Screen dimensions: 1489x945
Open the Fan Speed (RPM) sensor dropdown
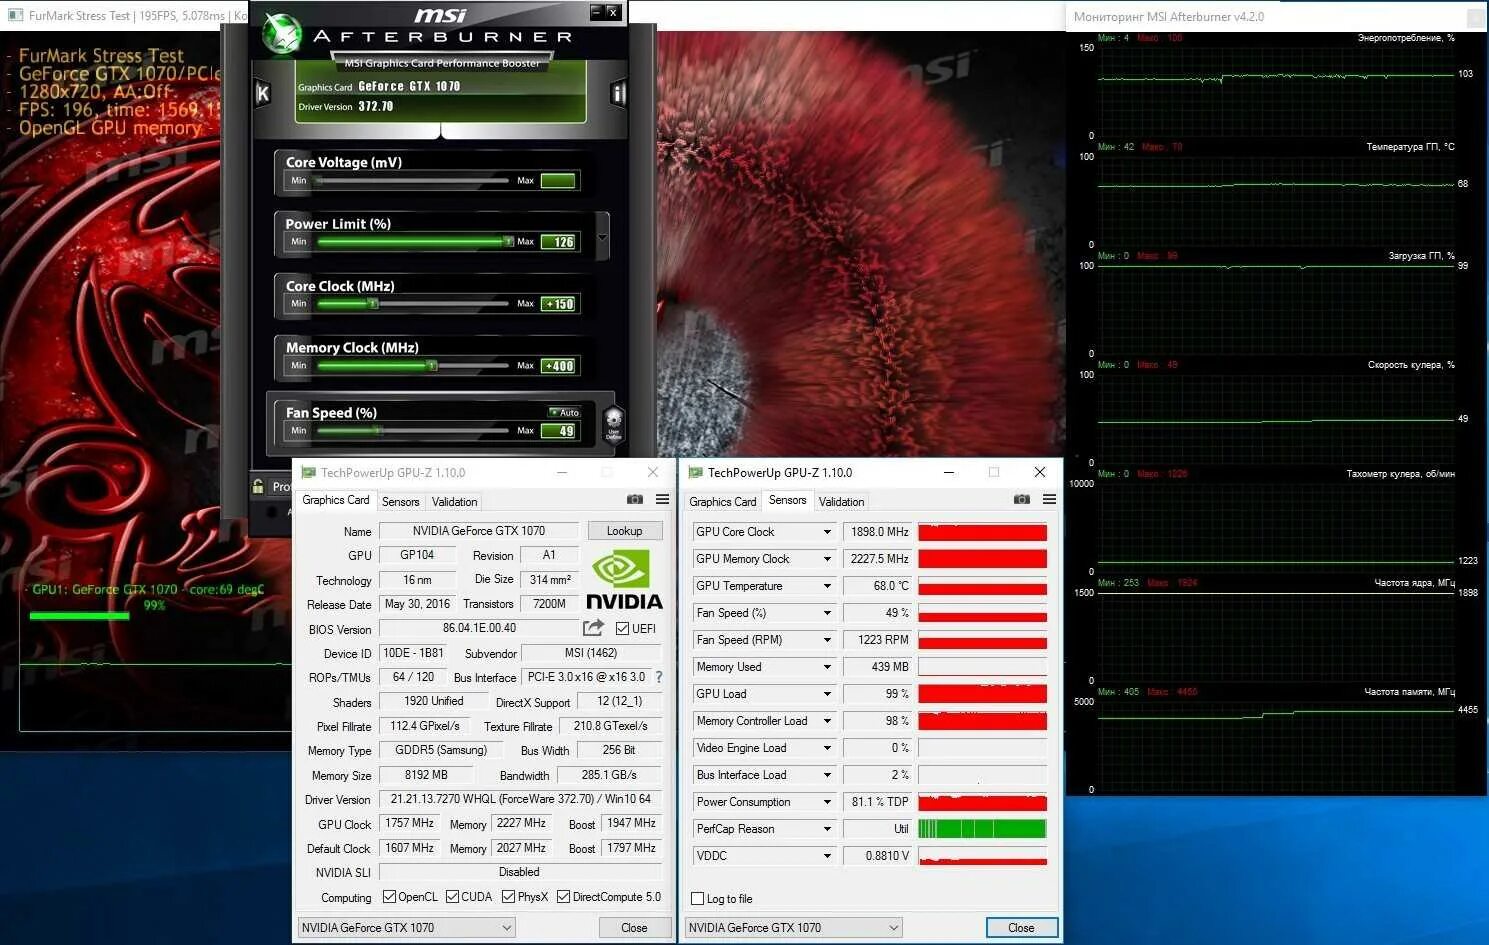click(827, 640)
